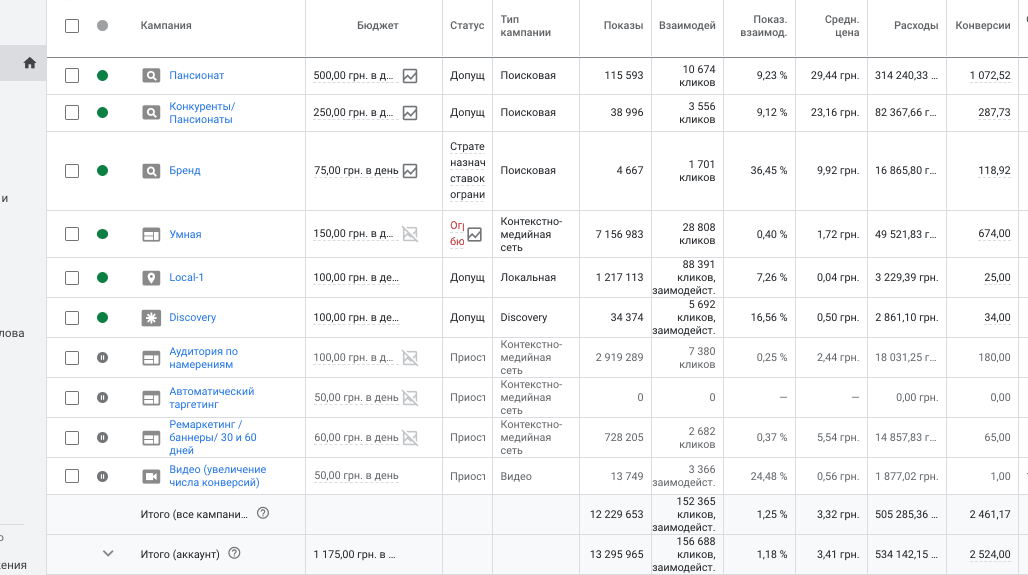Click the 1 072,52 conversions value
This screenshot has height=575, width=1028.
[x=990, y=75]
